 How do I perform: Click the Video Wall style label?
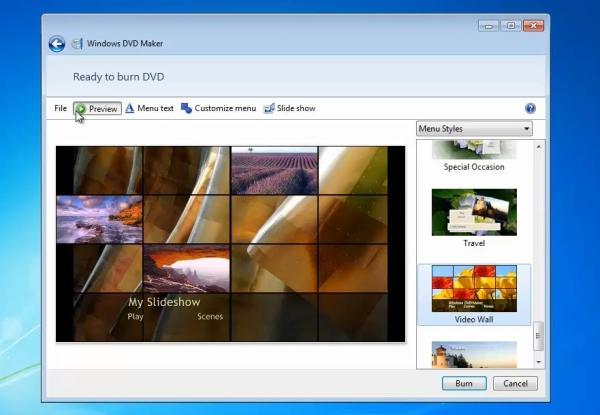click(x=474, y=319)
